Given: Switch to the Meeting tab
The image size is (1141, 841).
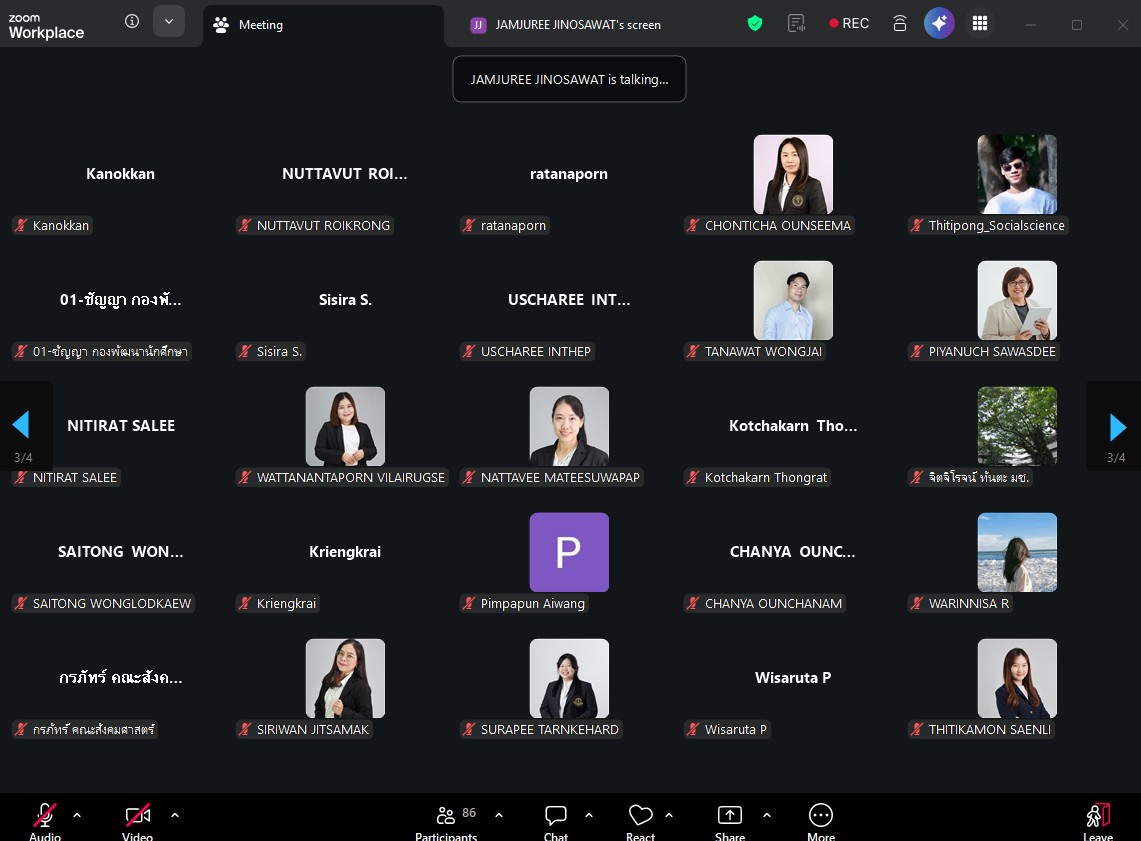Looking at the screenshot, I should tap(260, 25).
